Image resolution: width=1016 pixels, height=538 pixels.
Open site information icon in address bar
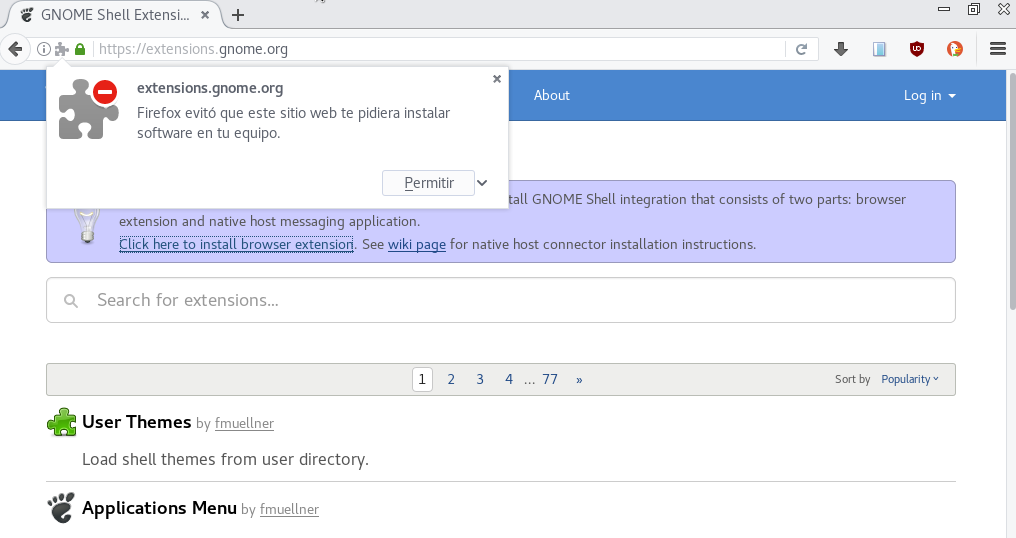tap(43, 49)
